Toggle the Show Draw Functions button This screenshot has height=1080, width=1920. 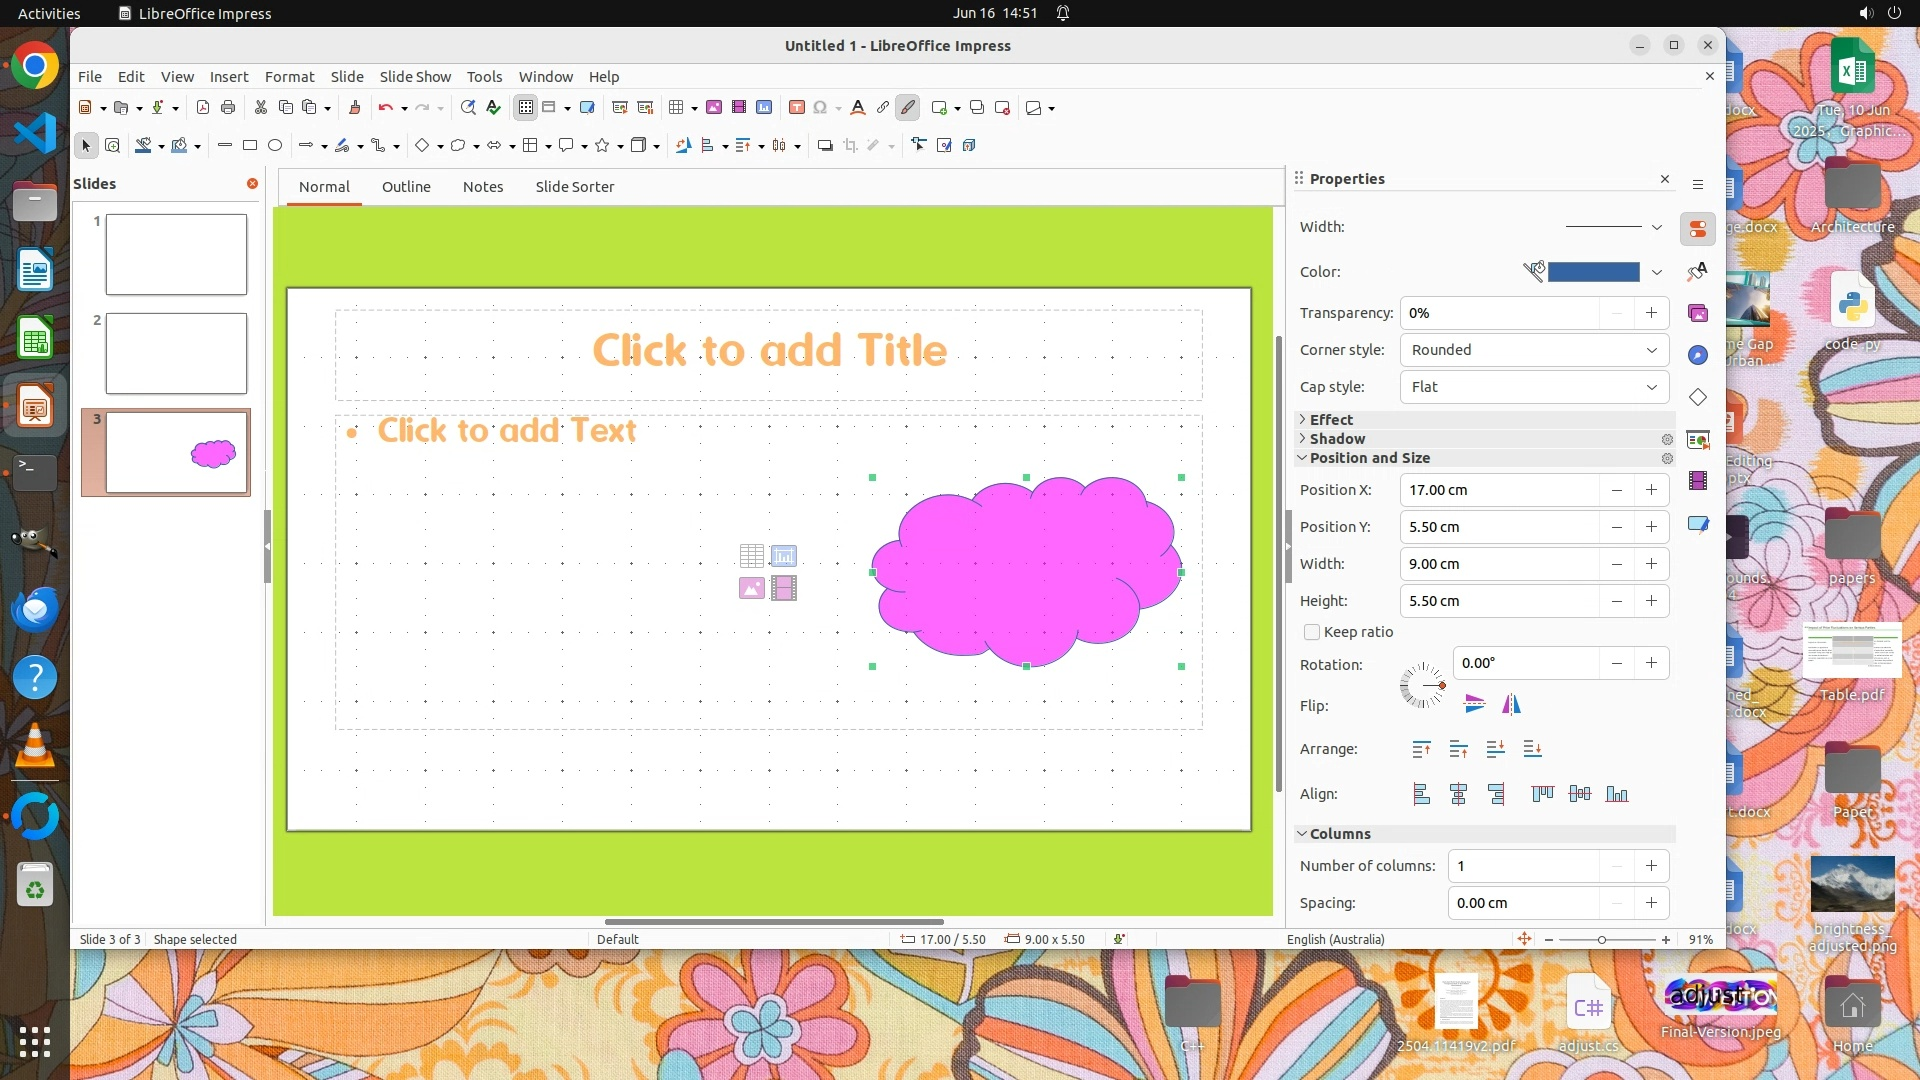click(908, 108)
